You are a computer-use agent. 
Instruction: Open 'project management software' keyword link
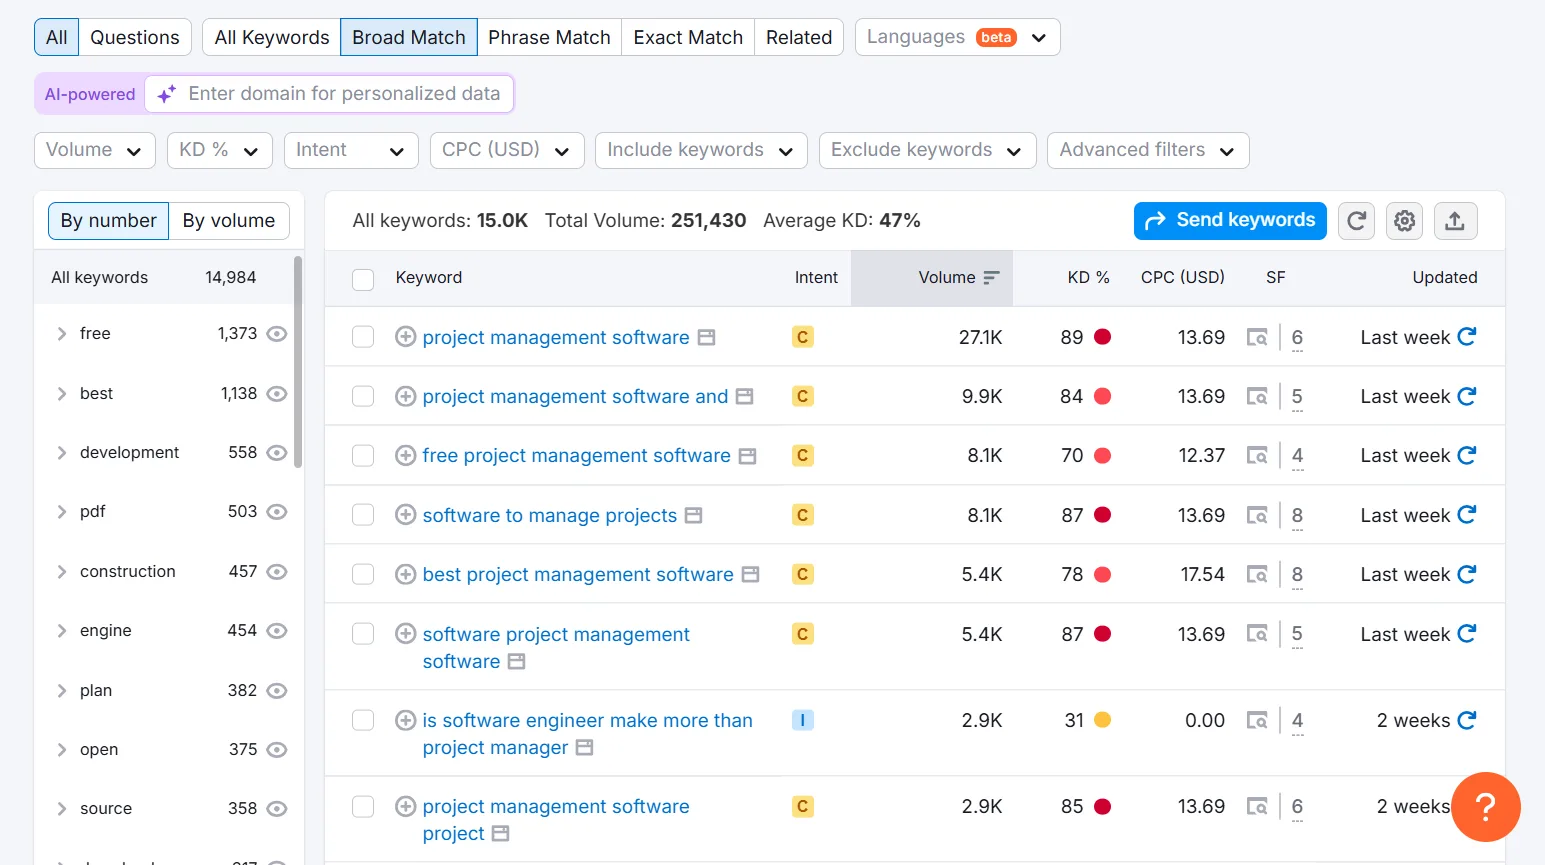pyautogui.click(x=556, y=338)
